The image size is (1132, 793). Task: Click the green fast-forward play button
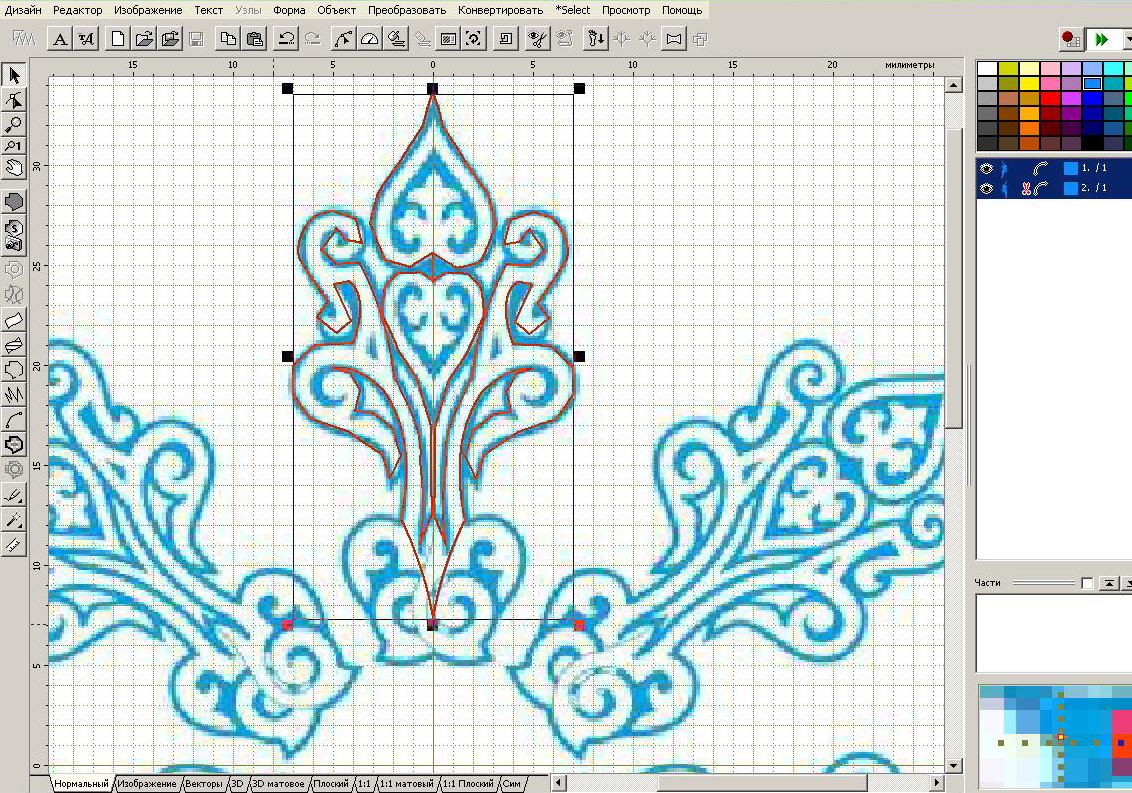1101,39
